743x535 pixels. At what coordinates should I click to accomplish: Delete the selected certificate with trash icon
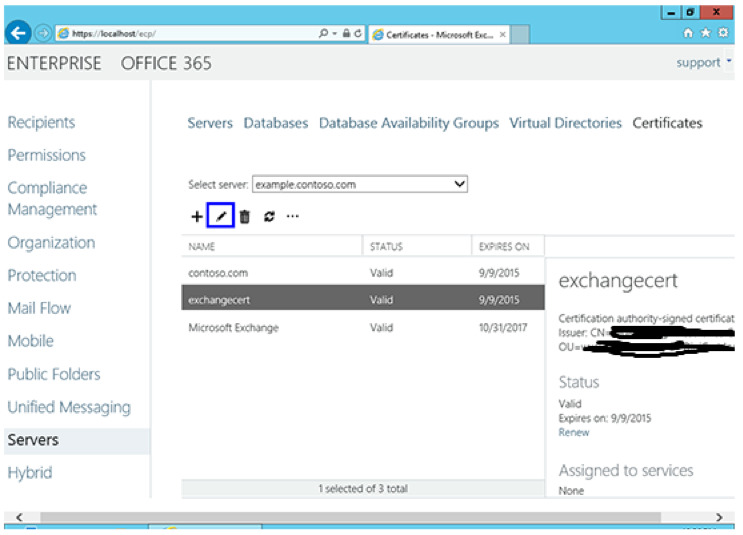245,217
